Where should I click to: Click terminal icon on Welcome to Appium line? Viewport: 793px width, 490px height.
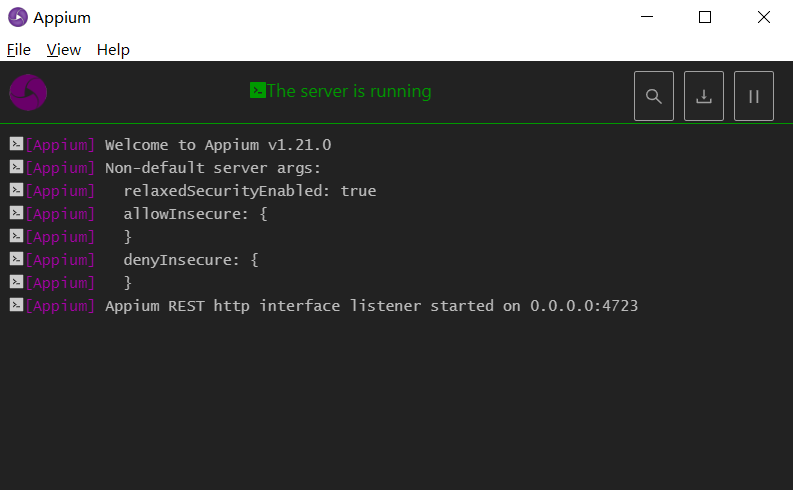coord(16,144)
